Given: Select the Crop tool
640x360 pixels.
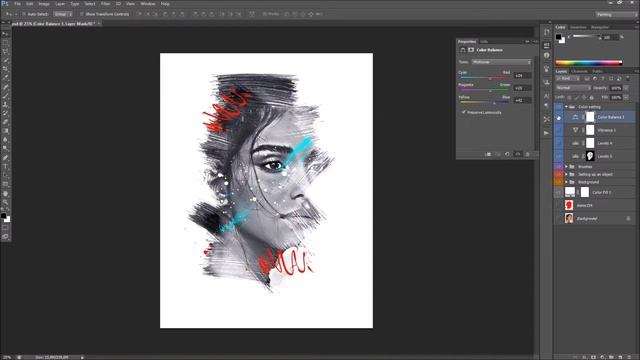Looking at the screenshot, I should coord(5,69).
